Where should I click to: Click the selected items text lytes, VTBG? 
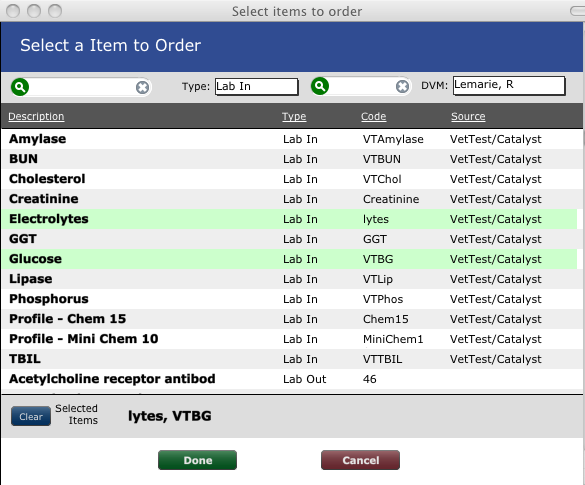170,416
